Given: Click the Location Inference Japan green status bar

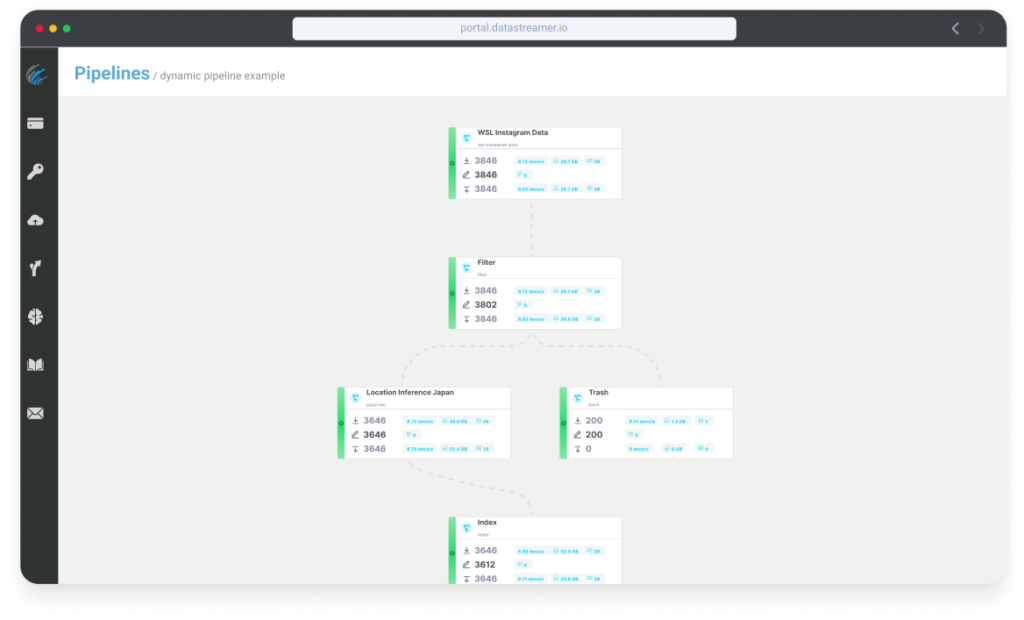Looking at the screenshot, I should [x=341, y=423].
